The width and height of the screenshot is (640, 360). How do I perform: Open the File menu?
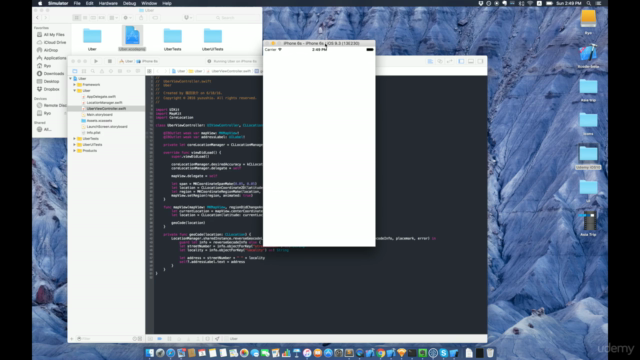point(77,3)
